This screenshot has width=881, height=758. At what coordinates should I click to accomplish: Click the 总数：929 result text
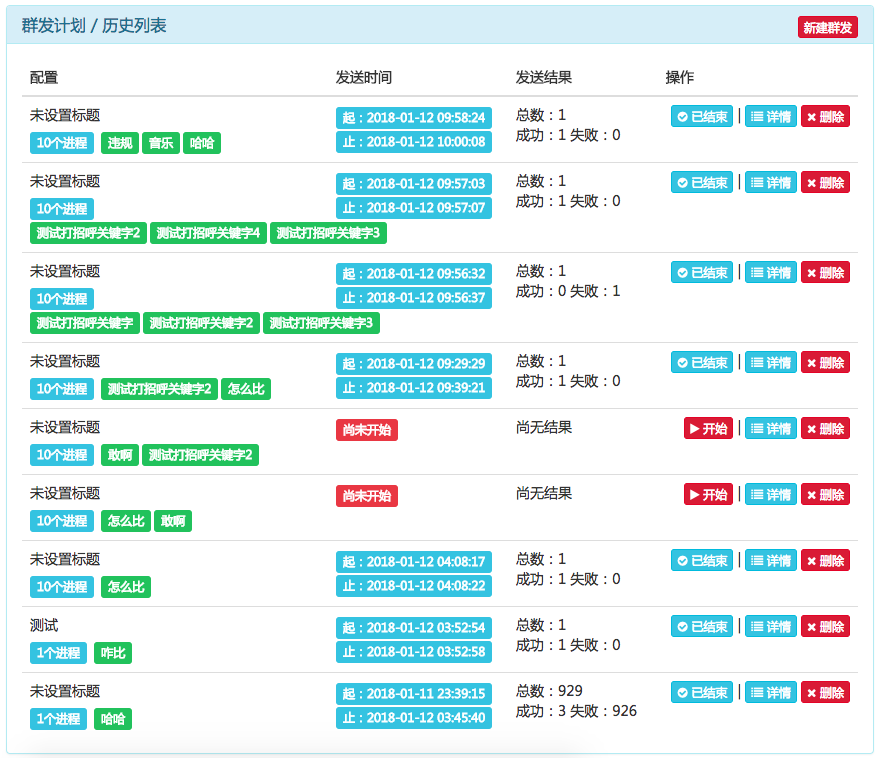tap(549, 691)
